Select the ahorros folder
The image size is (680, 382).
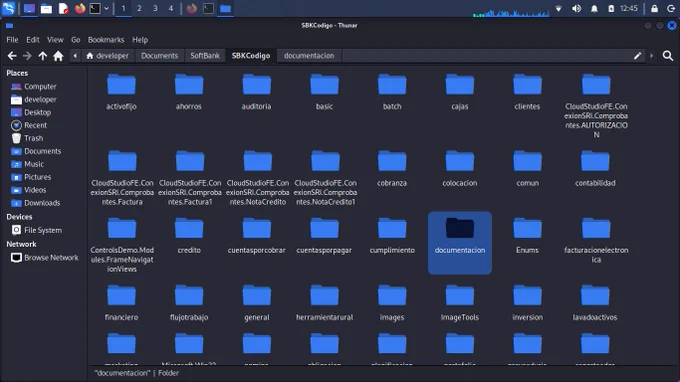pyautogui.click(x=189, y=92)
